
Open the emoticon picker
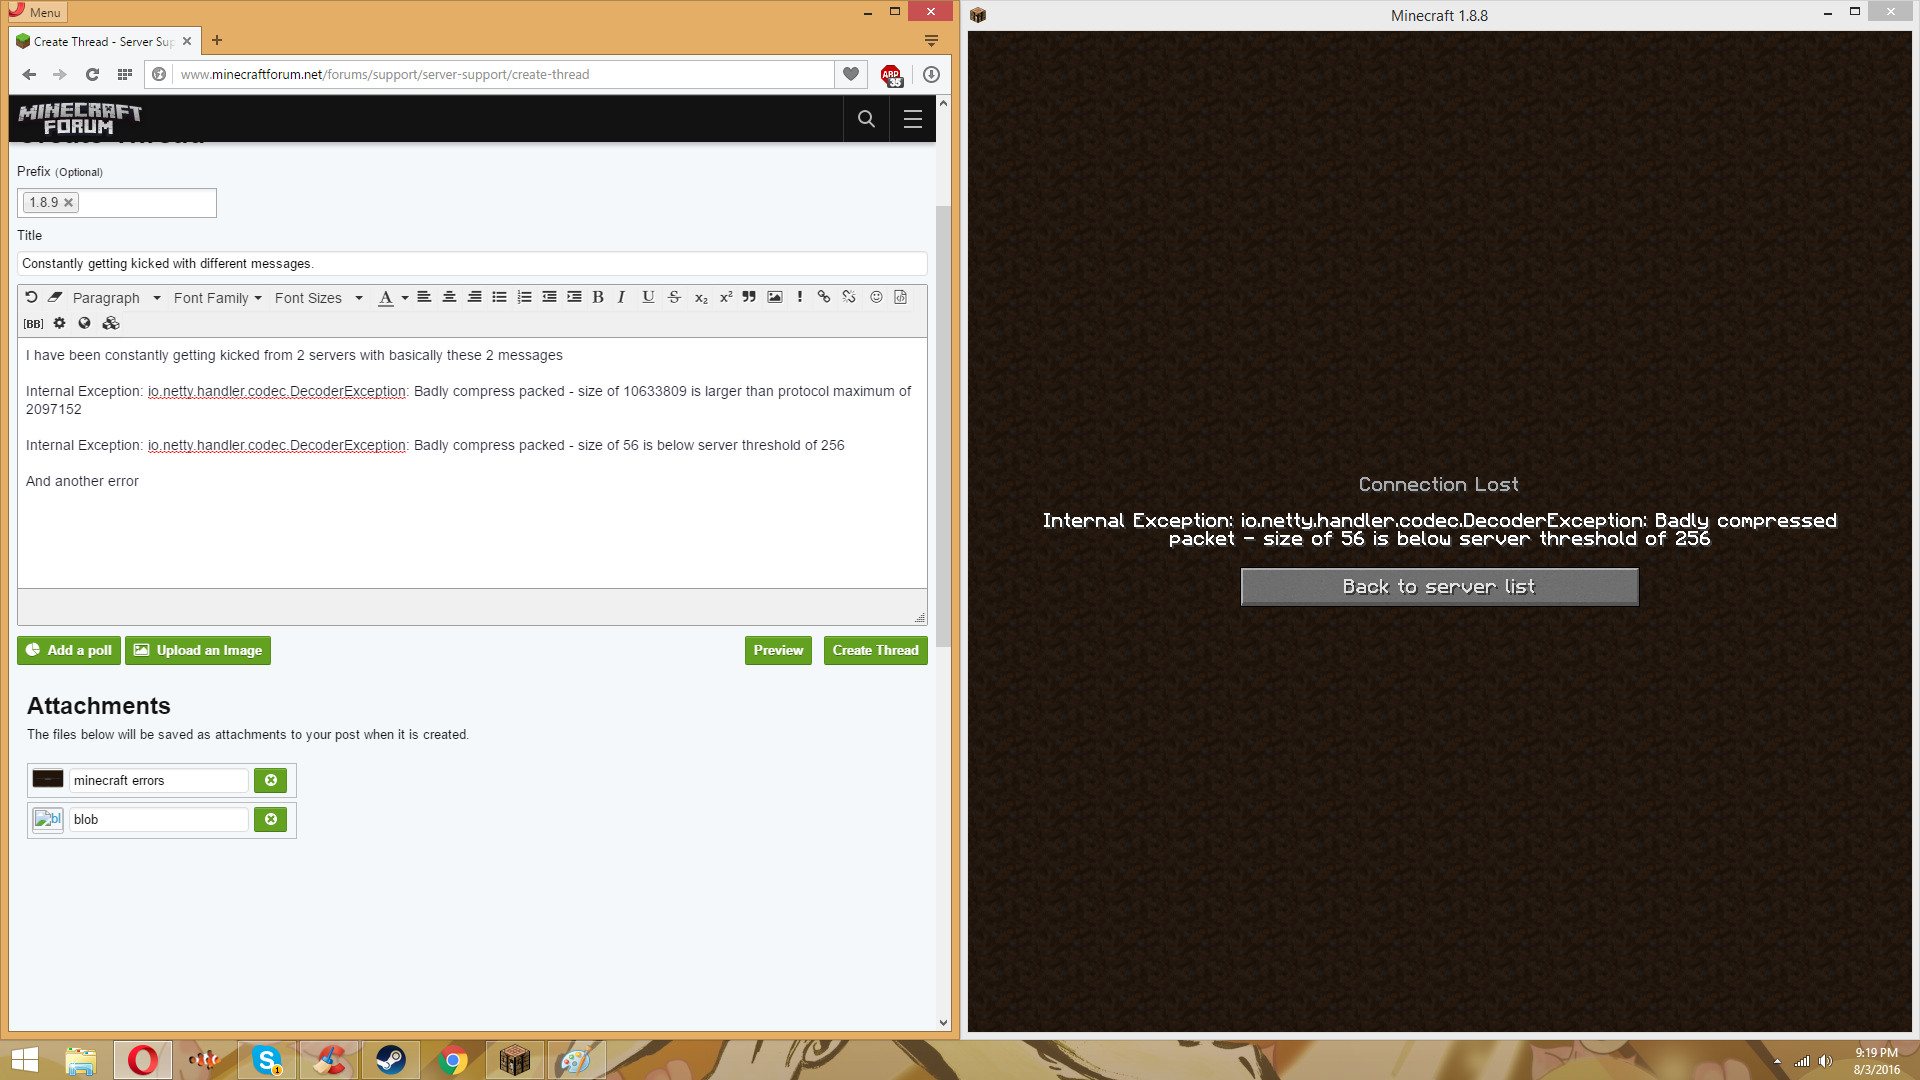(876, 297)
